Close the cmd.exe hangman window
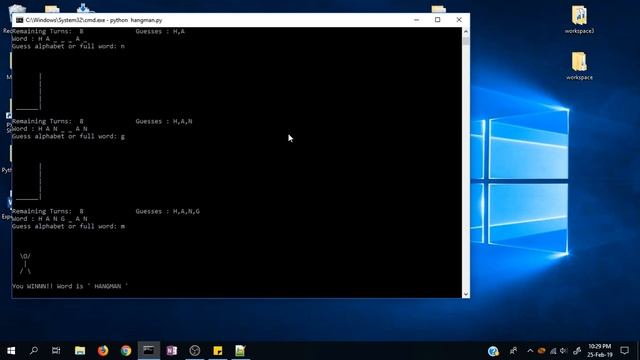Screen dimensions: 640x360 pyautogui.click(x=459, y=20)
